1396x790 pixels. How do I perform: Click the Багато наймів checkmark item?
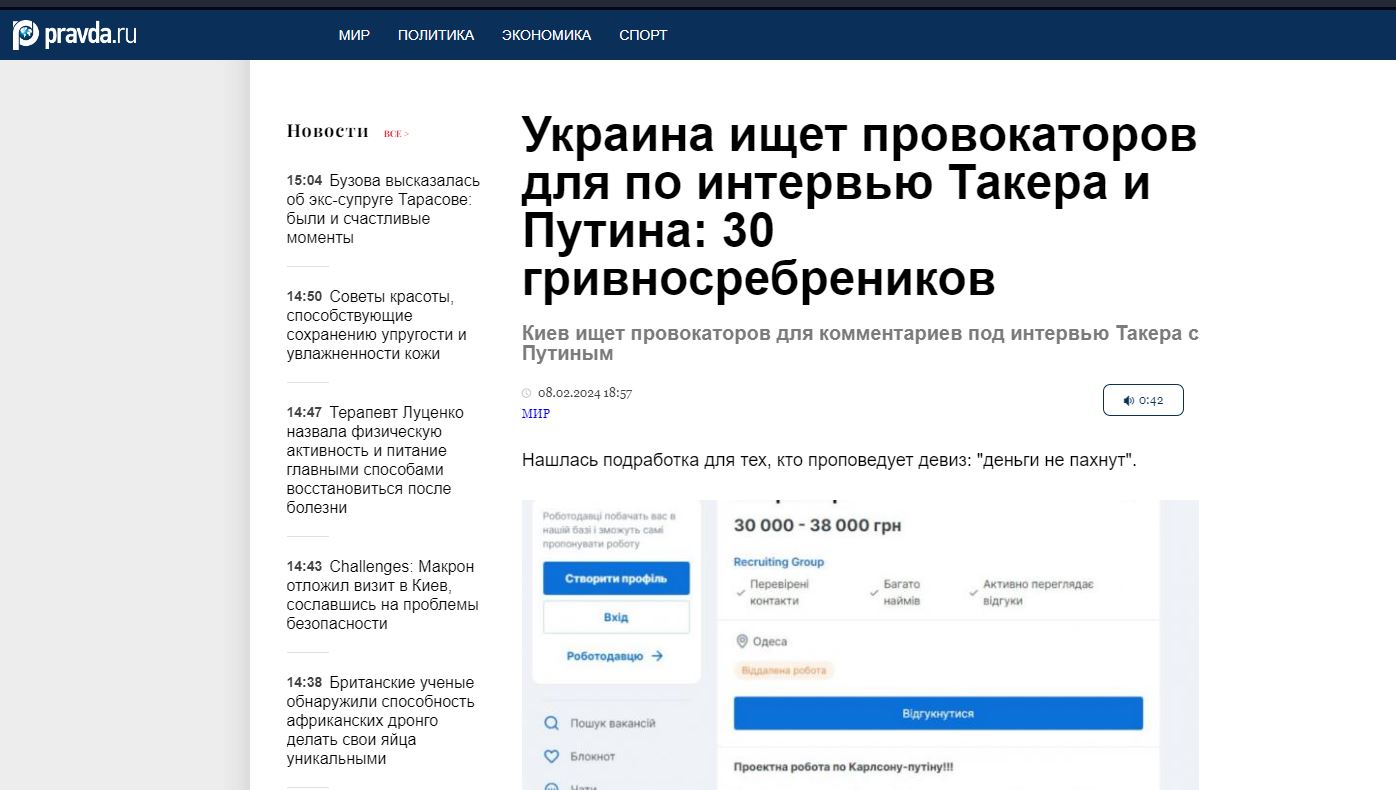point(895,592)
